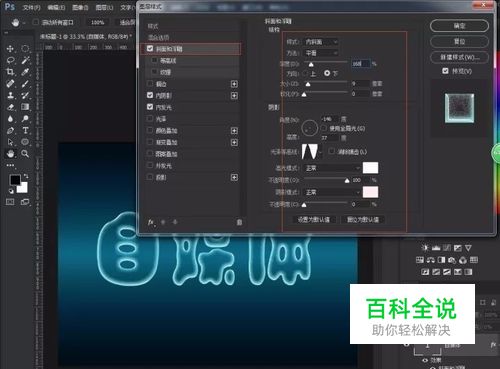Enable the 光泽 (Satin) checkbox

(150, 119)
